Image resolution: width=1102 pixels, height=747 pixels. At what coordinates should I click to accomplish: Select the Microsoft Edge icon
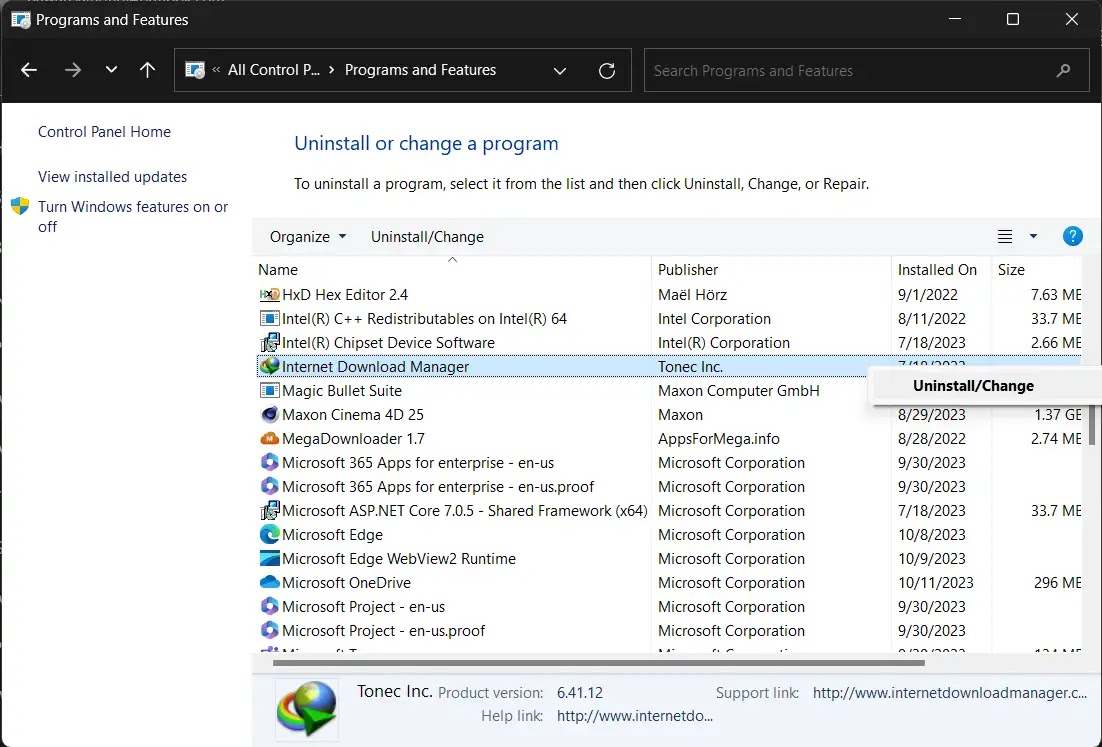pyautogui.click(x=270, y=534)
